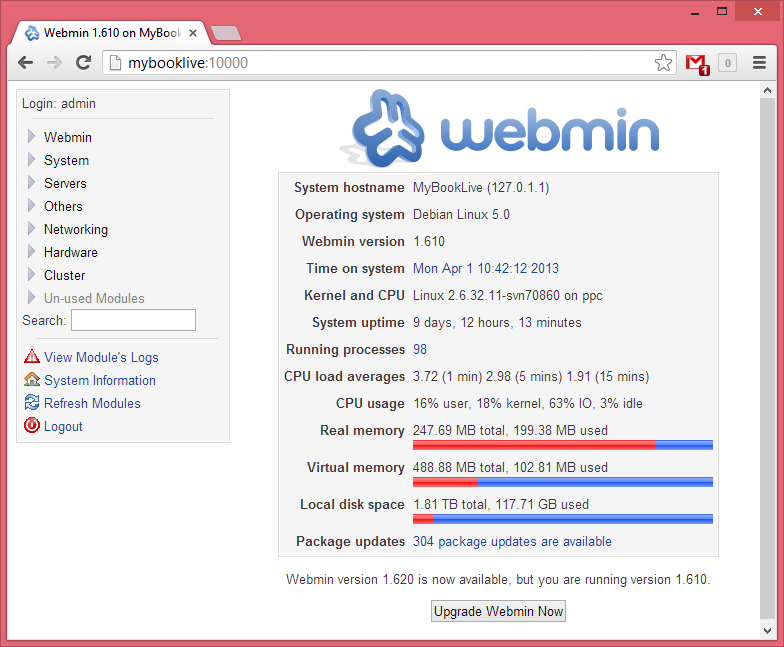Click Virtual memory usage bar
Viewport: 784px width, 647px height.
point(562,482)
